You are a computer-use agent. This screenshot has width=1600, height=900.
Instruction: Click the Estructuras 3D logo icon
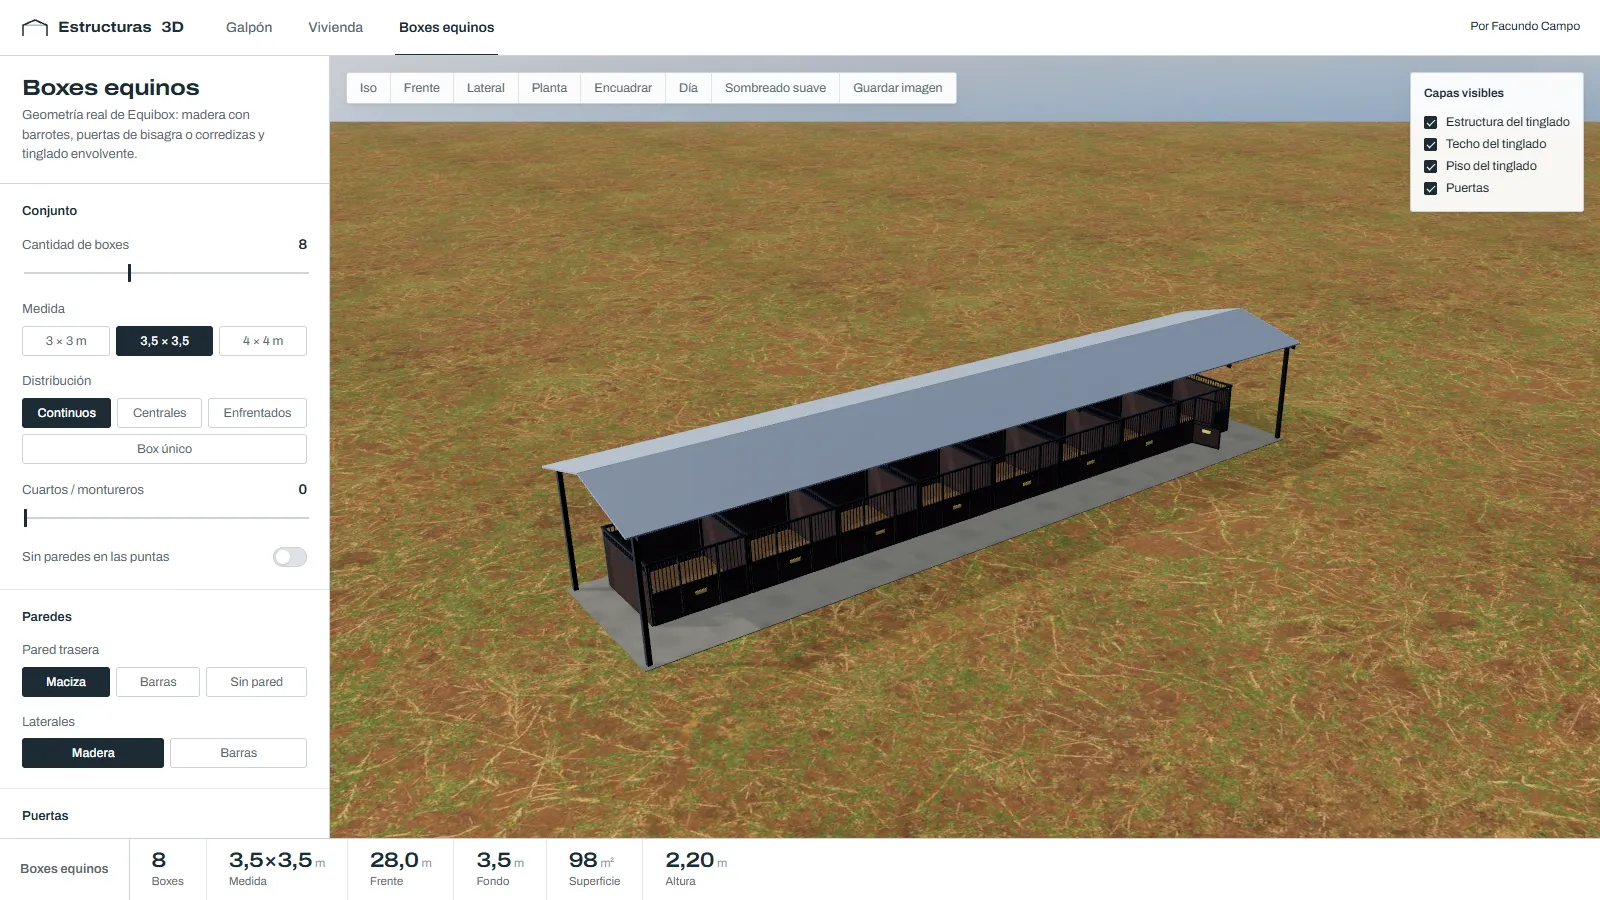tap(35, 27)
